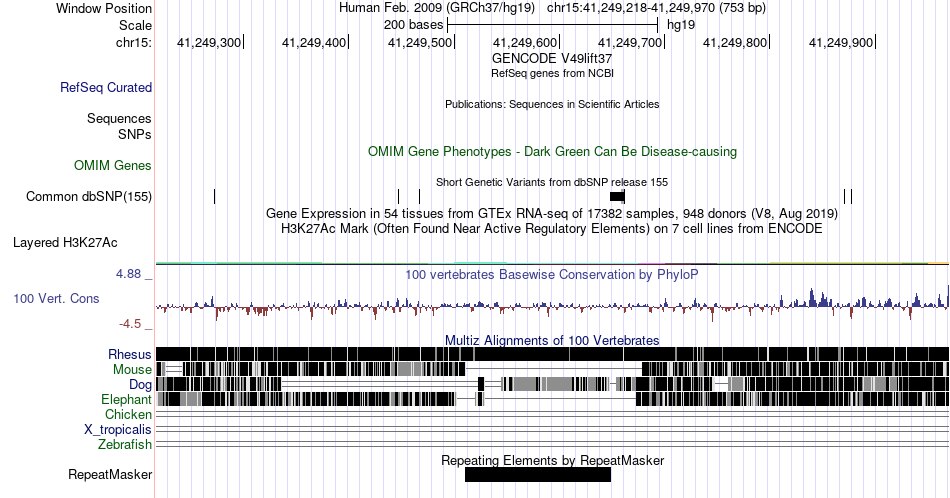950x498 pixels.
Task: Click the chr15: base position label
Action: (x=134, y=42)
